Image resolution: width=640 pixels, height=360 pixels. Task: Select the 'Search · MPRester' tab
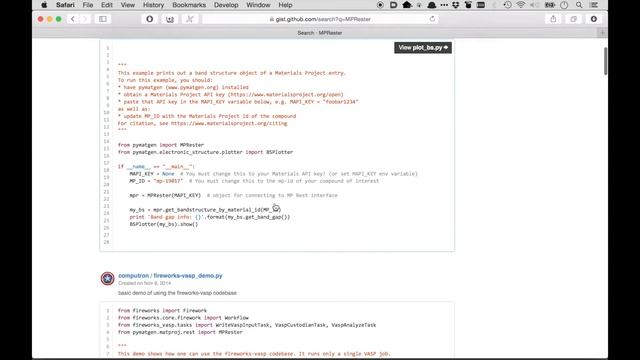click(x=320, y=33)
